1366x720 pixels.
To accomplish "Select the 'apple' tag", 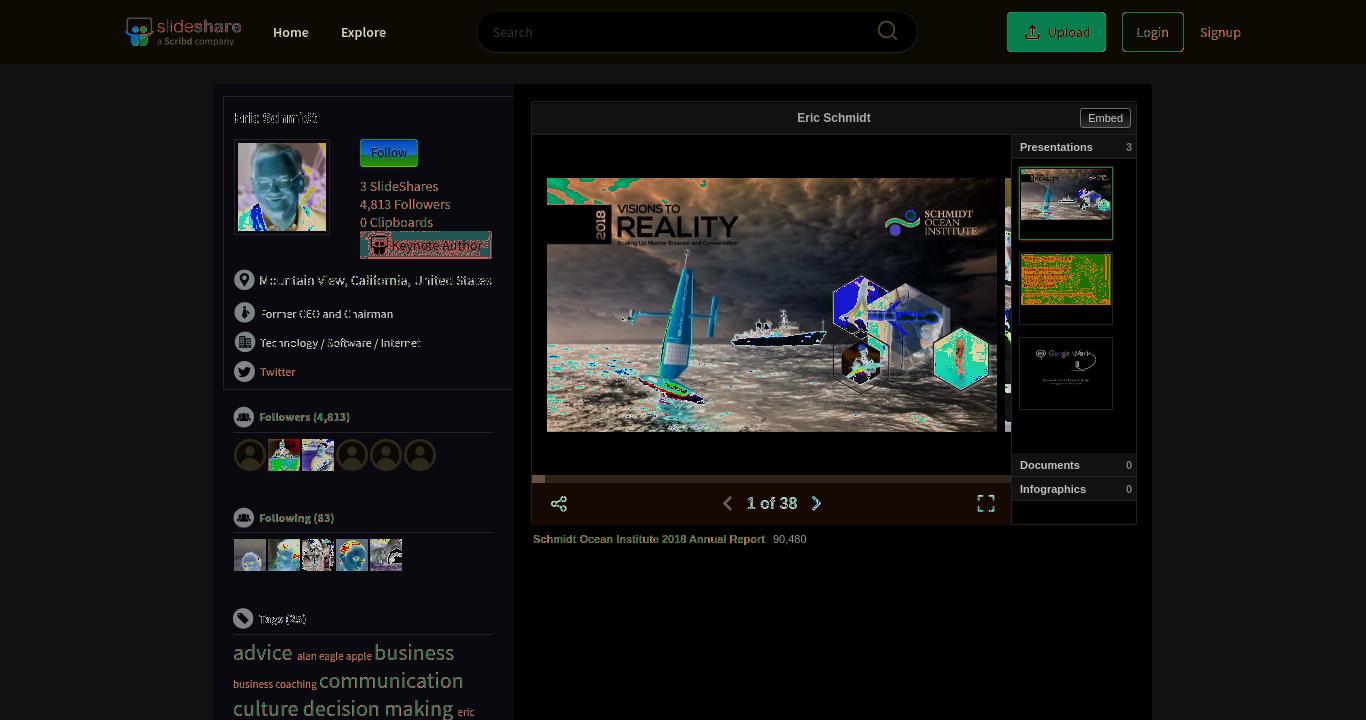I will (359, 656).
